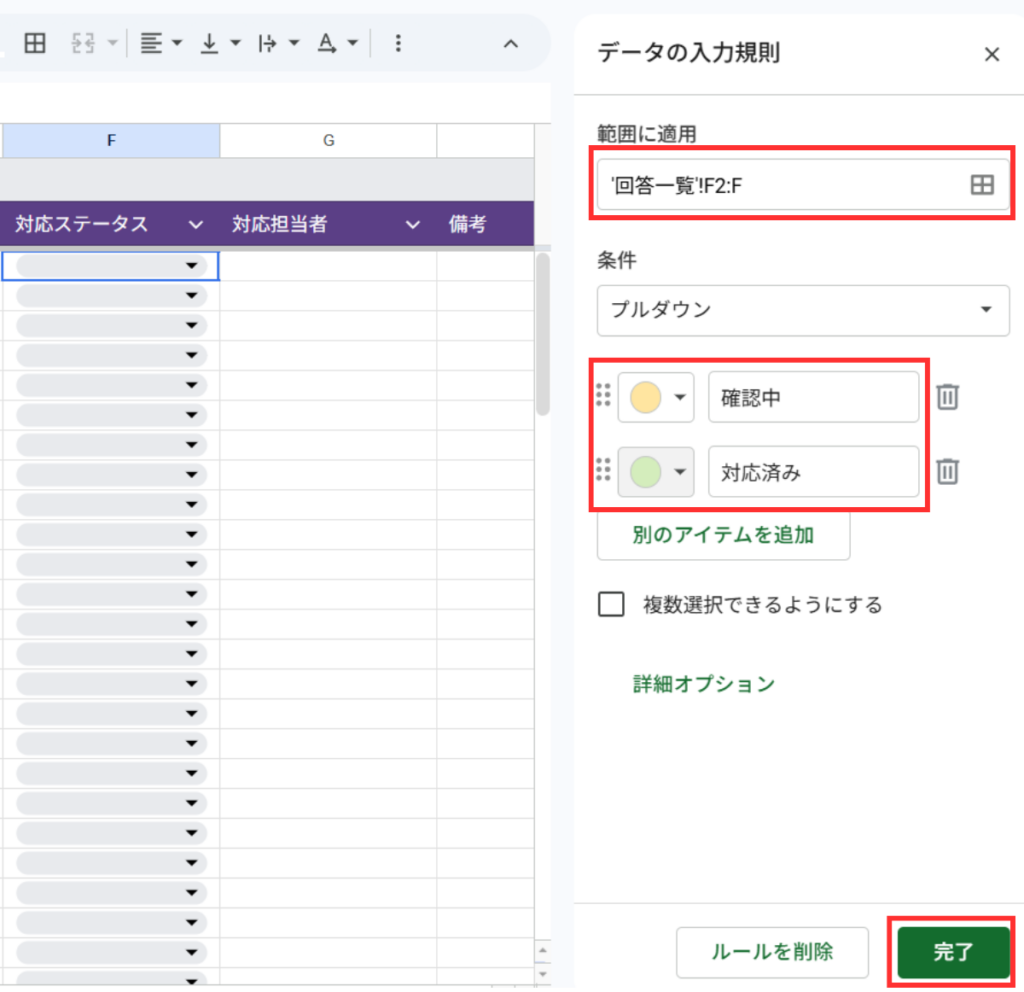The image size is (1024, 992).
Task: Click the 対応済み item text field
Action: pos(813,472)
